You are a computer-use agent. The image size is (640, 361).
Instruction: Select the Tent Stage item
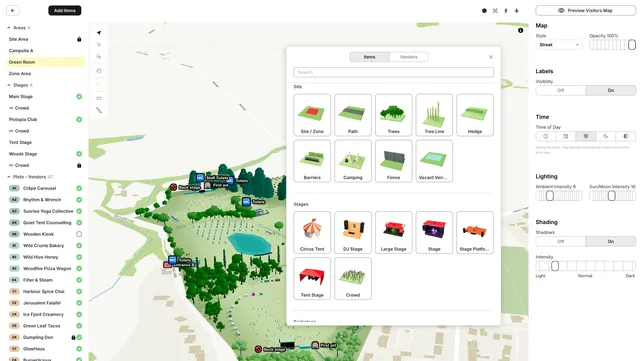[x=312, y=279]
